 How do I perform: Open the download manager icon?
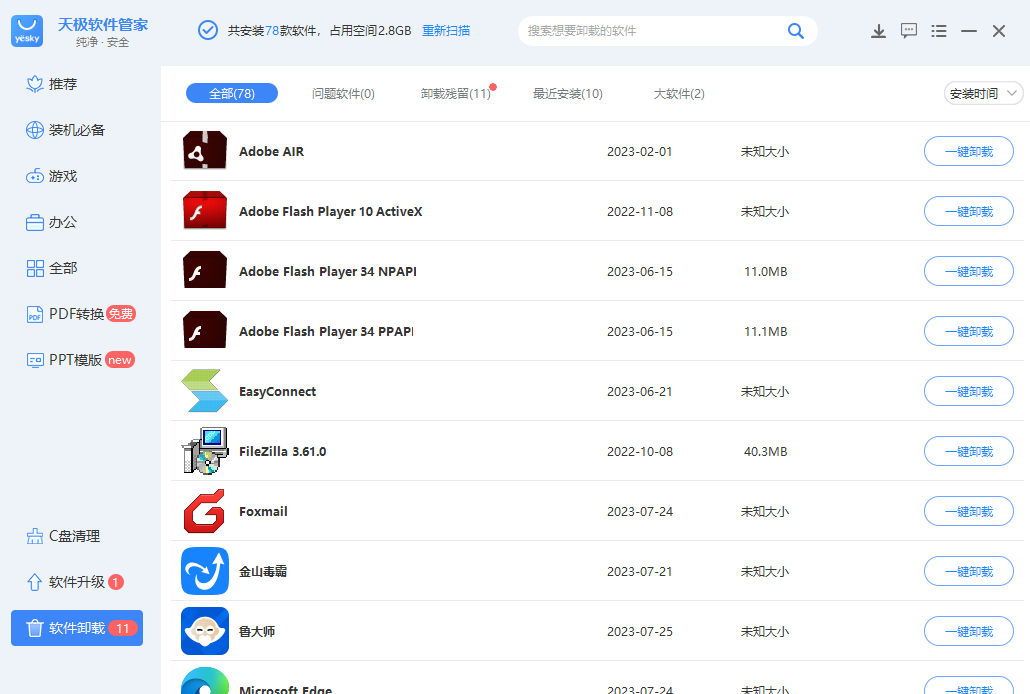(878, 31)
